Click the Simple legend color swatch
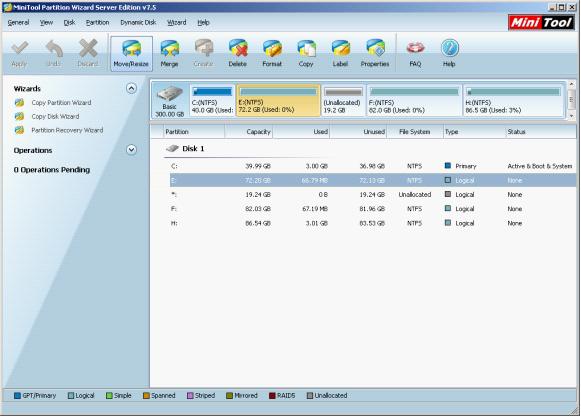 point(109,396)
